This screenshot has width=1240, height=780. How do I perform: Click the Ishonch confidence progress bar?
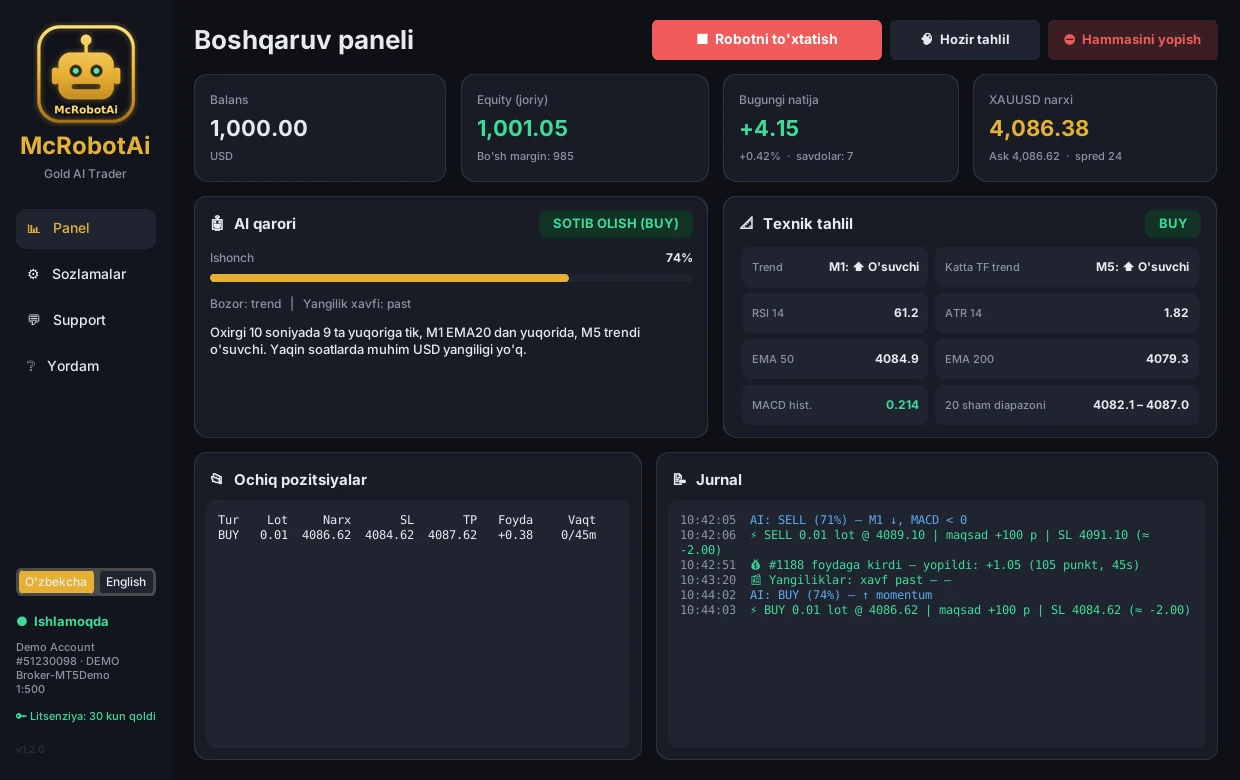pos(451,278)
